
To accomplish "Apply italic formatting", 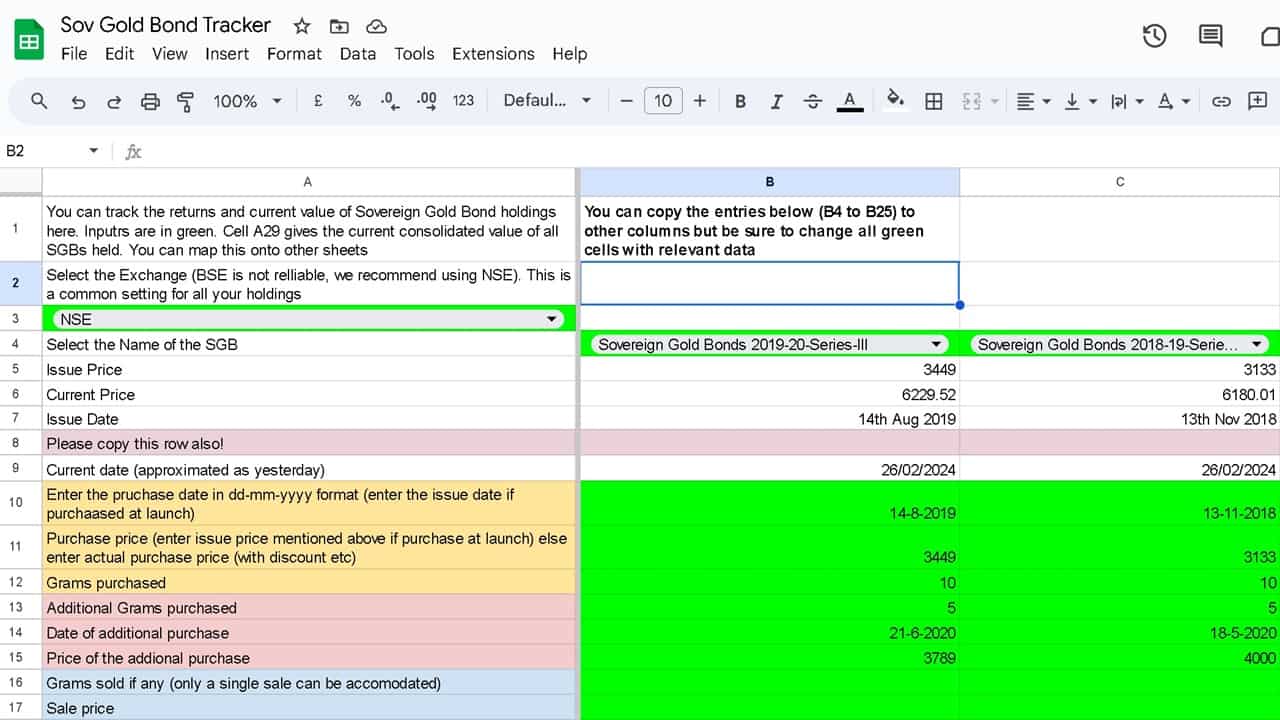I will [x=775, y=101].
